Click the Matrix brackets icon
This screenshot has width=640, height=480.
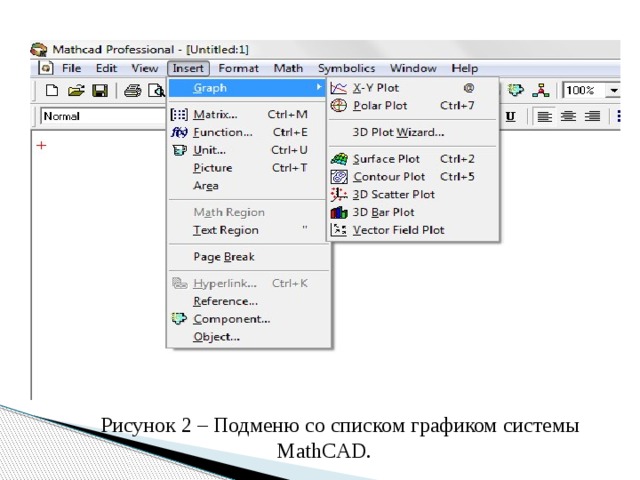point(179,114)
